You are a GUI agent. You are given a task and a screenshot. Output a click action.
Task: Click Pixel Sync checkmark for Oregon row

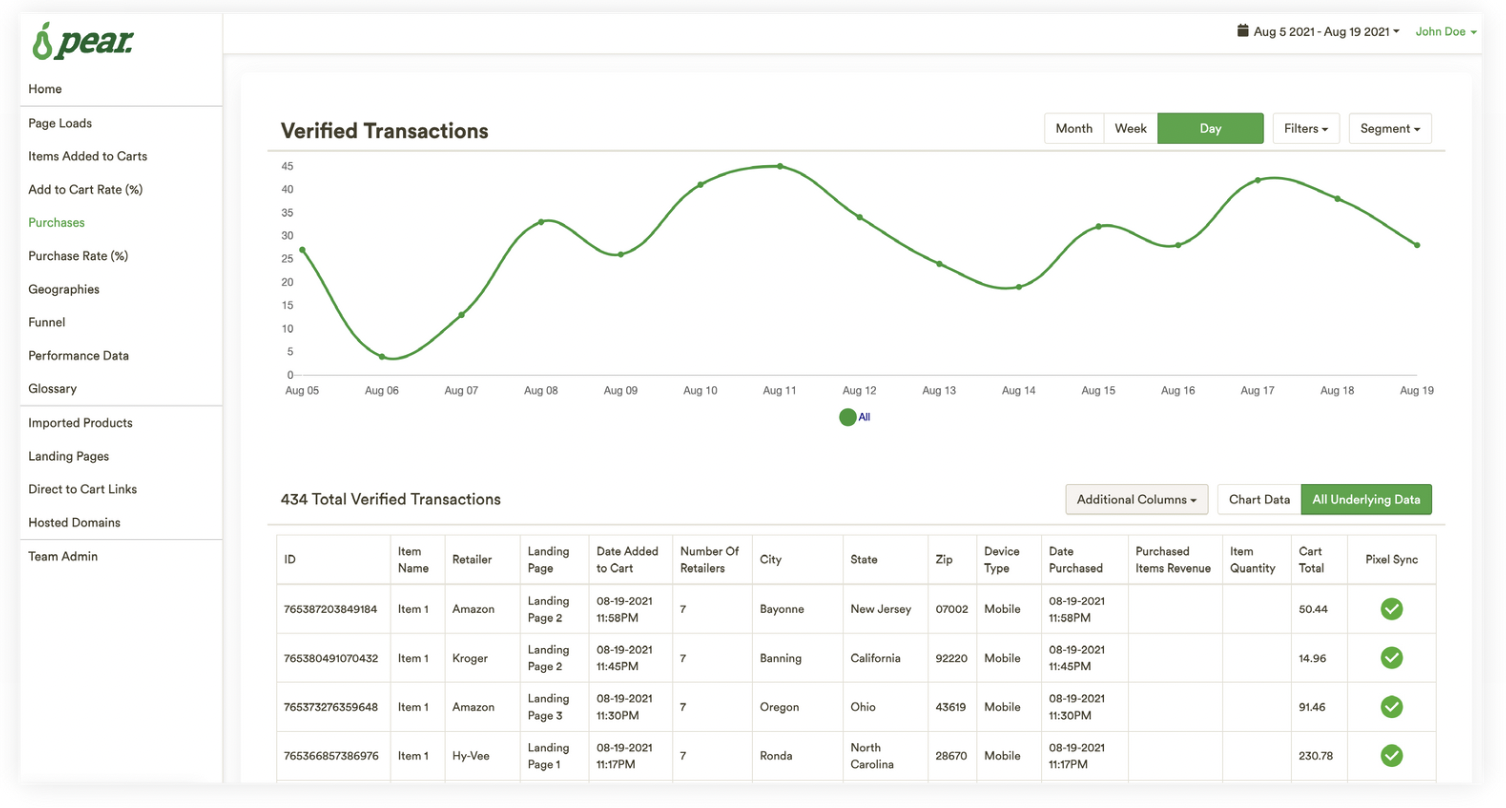pyautogui.click(x=1391, y=707)
